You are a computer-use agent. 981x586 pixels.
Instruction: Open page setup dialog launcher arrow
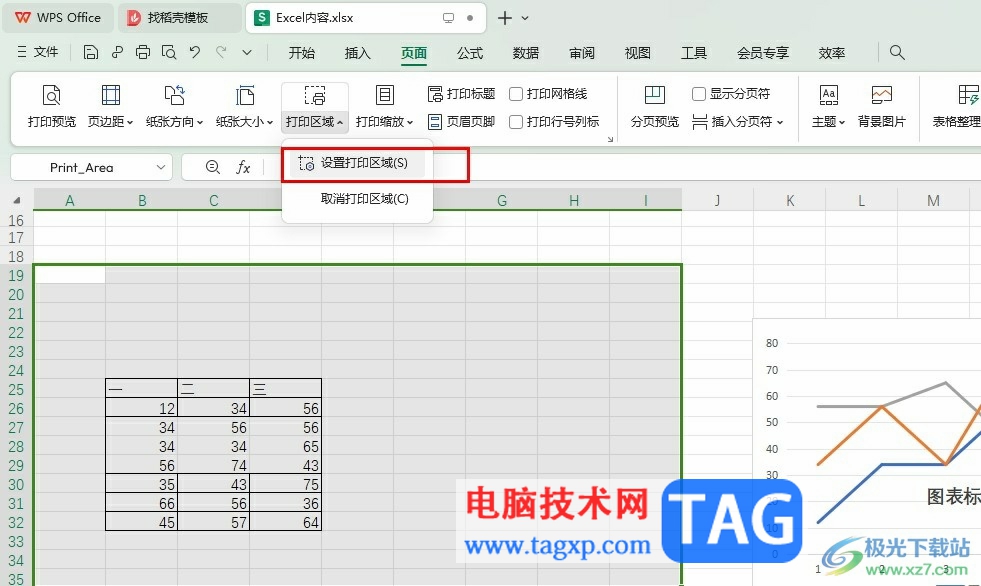(x=610, y=139)
